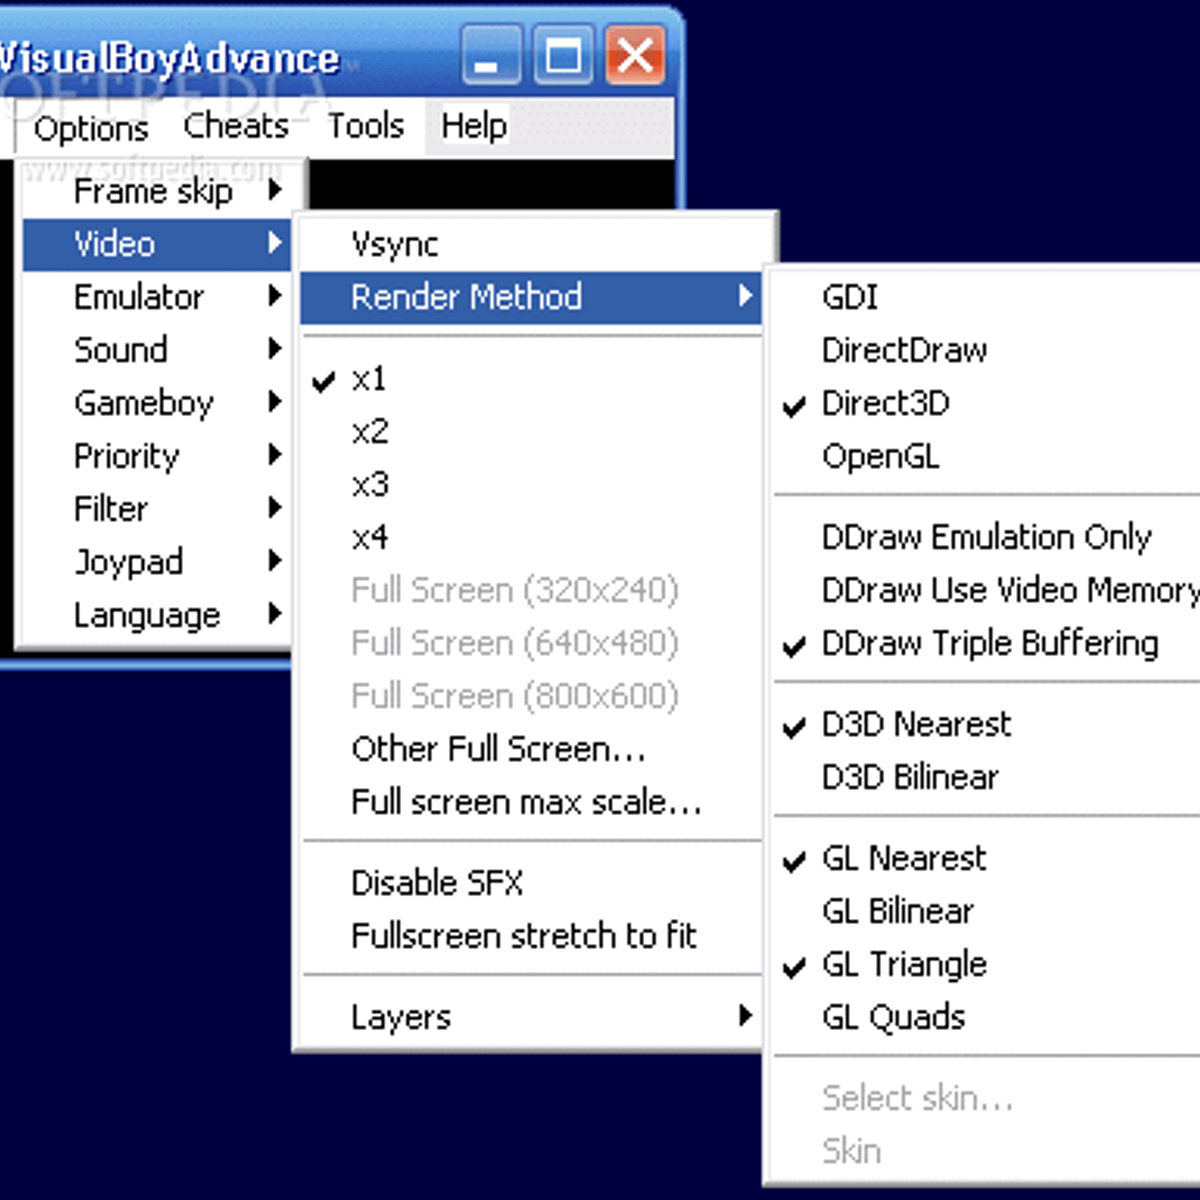Toggle DDraw Emulation Only
Image resolution: width=1200 pixels, height=1200 pixels.
[x=986, y=537]
